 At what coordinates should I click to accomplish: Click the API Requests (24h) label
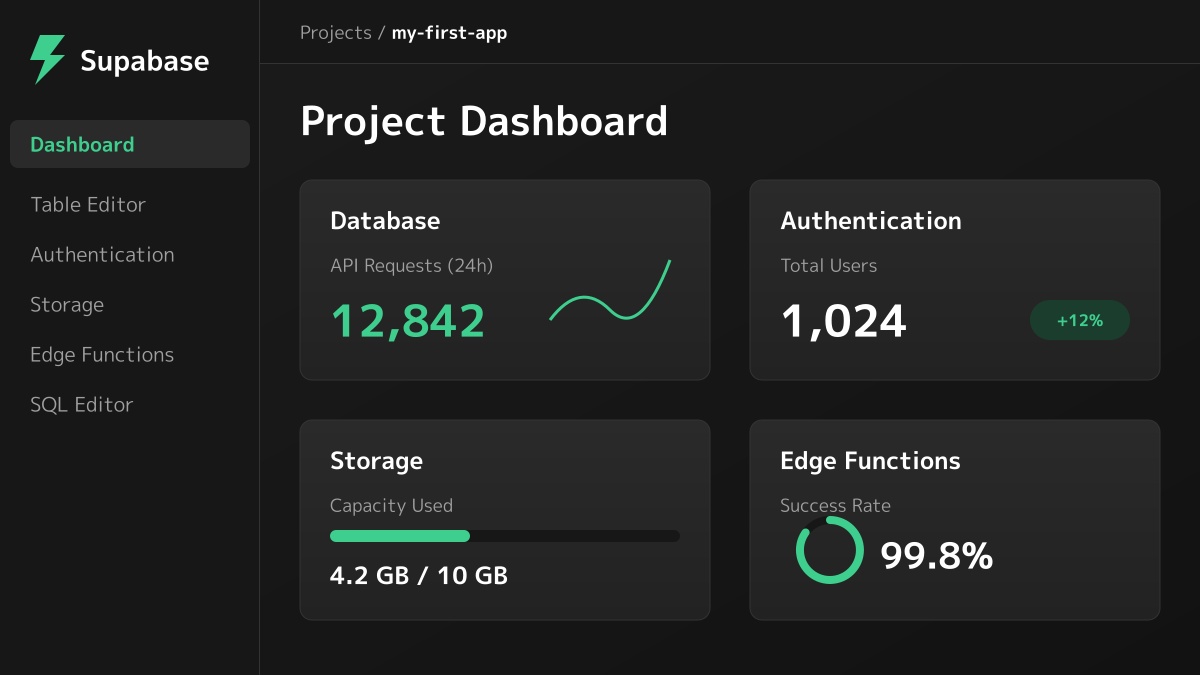coord(411,266)
